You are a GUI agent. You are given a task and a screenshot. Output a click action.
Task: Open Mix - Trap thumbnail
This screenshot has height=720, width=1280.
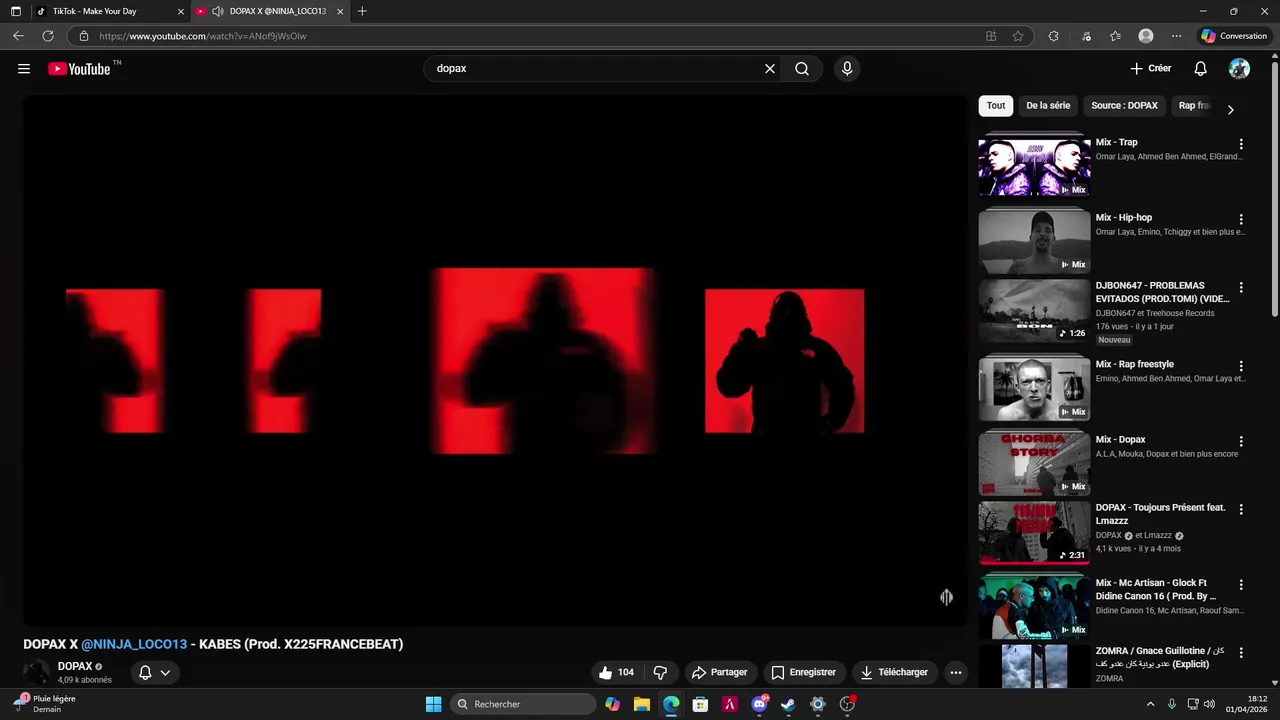(x=1034, y=165)
